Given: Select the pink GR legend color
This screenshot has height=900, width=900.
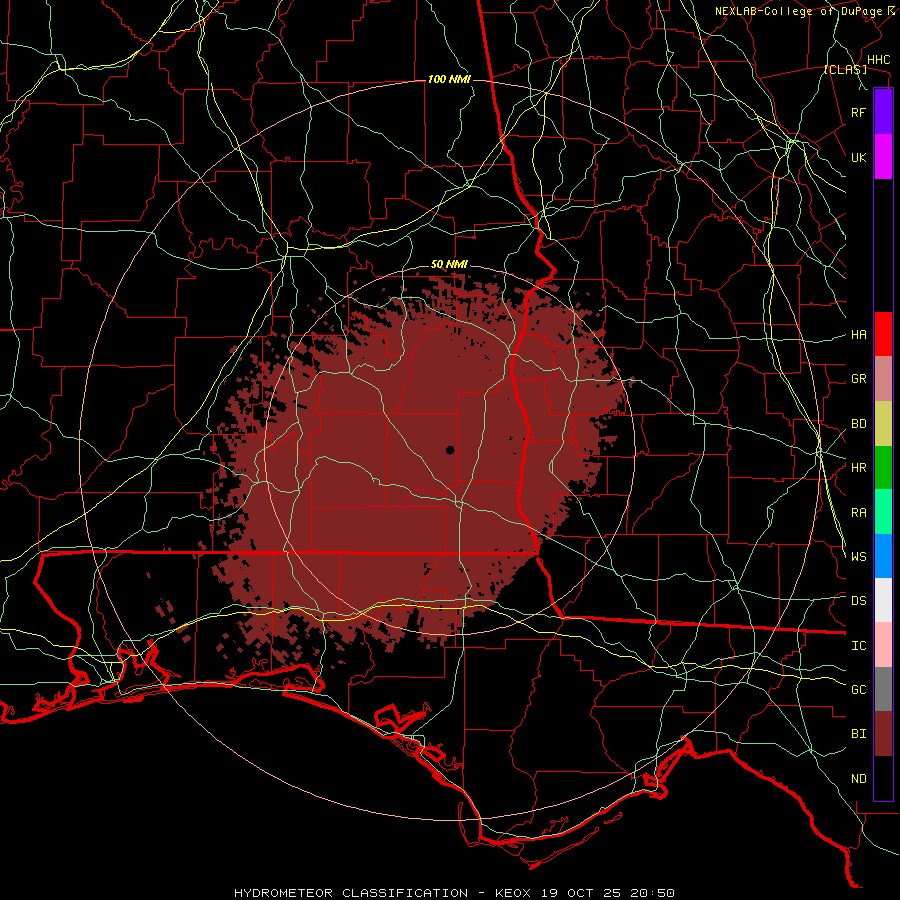Looking at the screenshot, I should pyautogui.click(x=883, y=379).
